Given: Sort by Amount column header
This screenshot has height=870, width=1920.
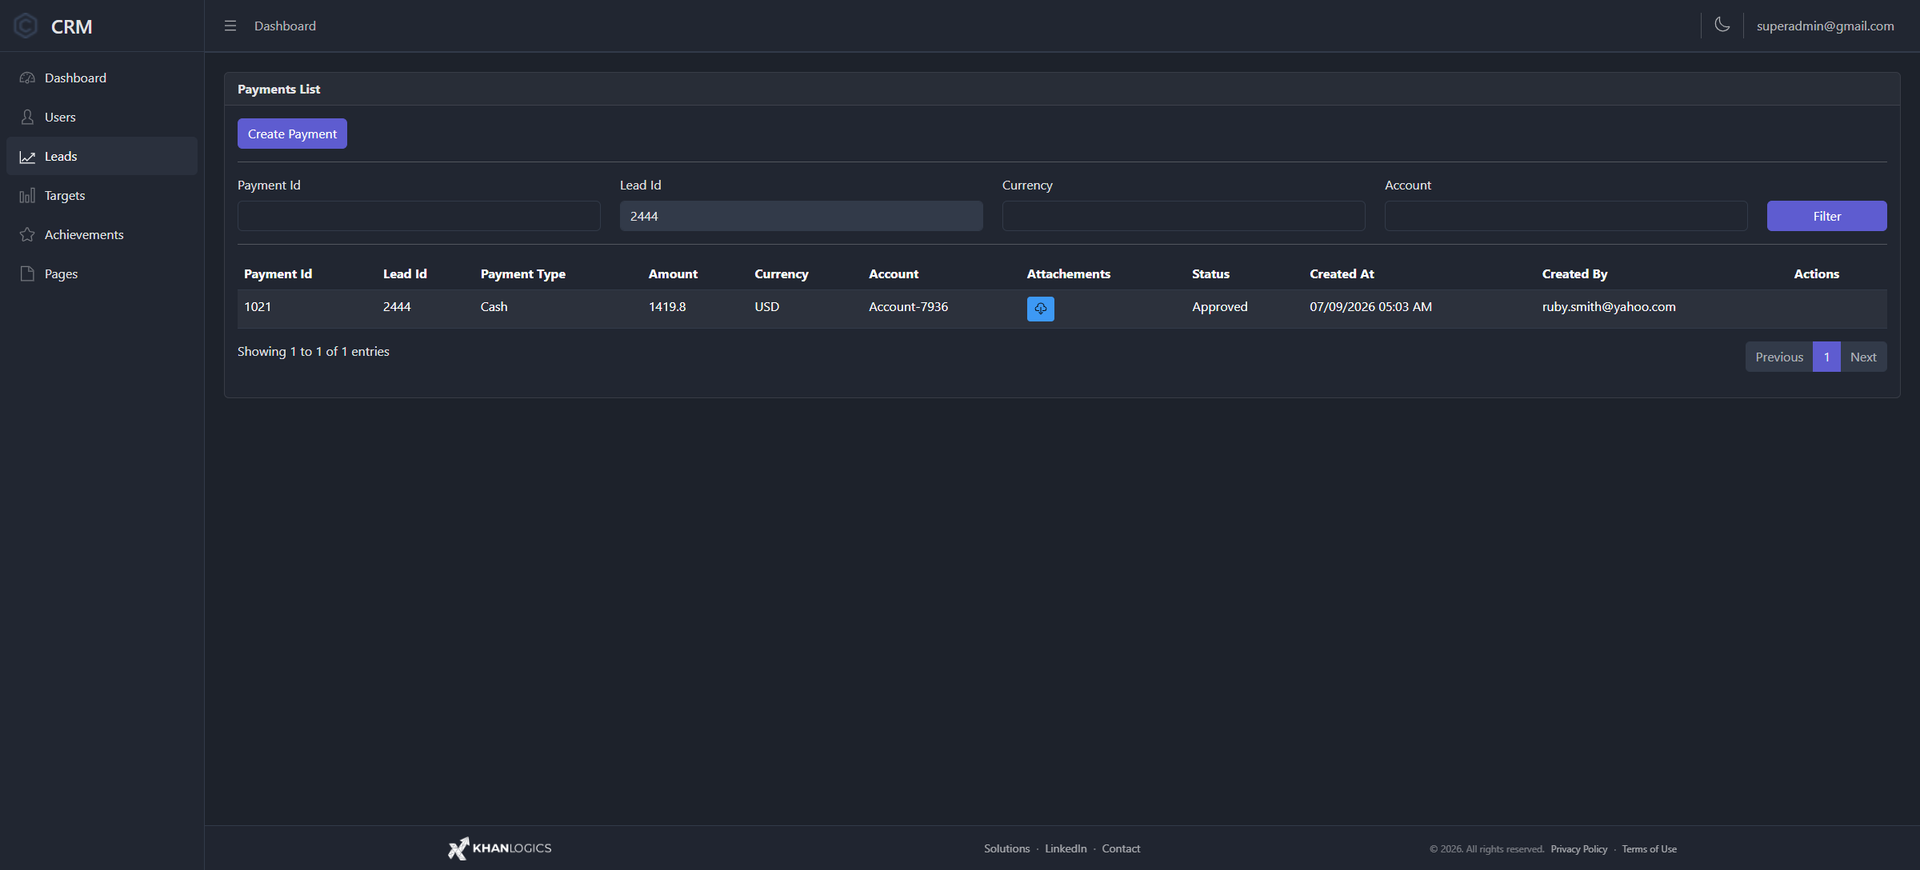Looking at the screenshot, I should 673,274.
